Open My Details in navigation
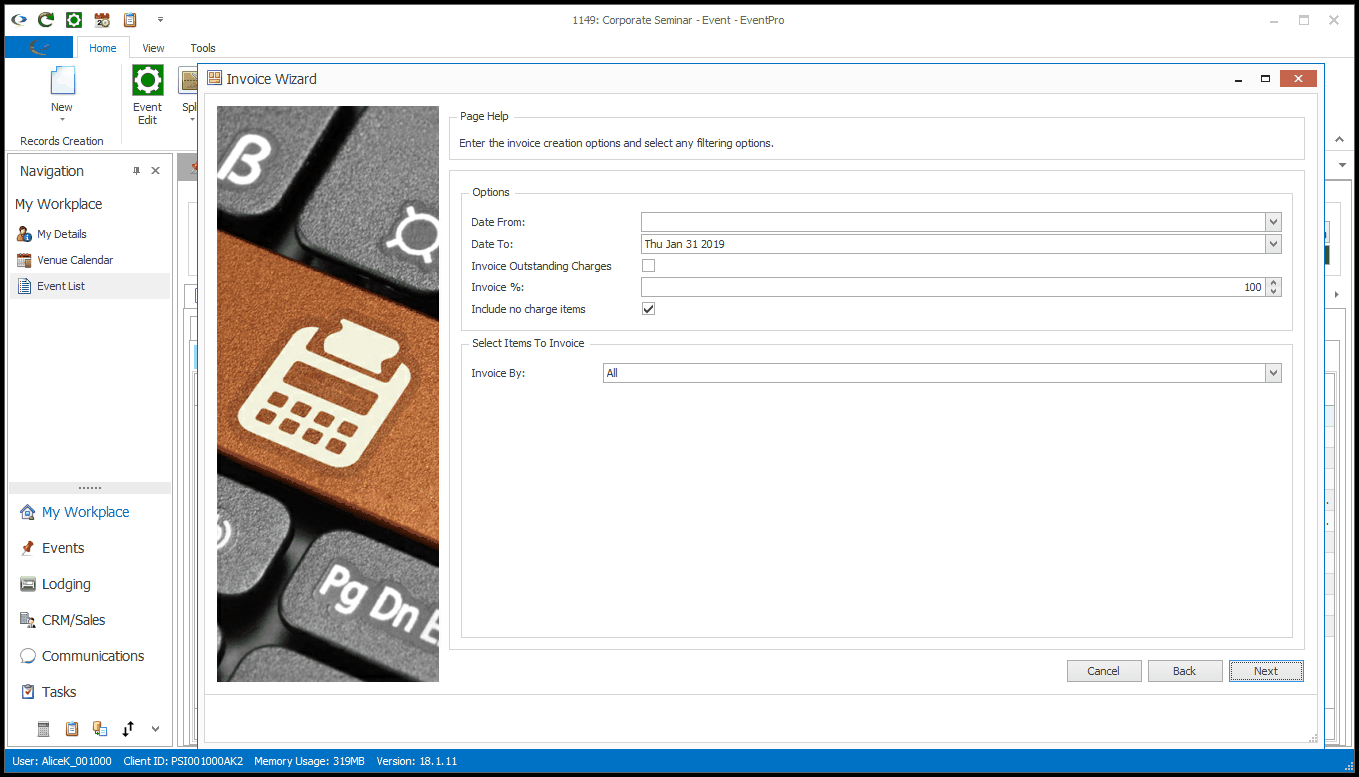1359x777 pixels. 62,234
